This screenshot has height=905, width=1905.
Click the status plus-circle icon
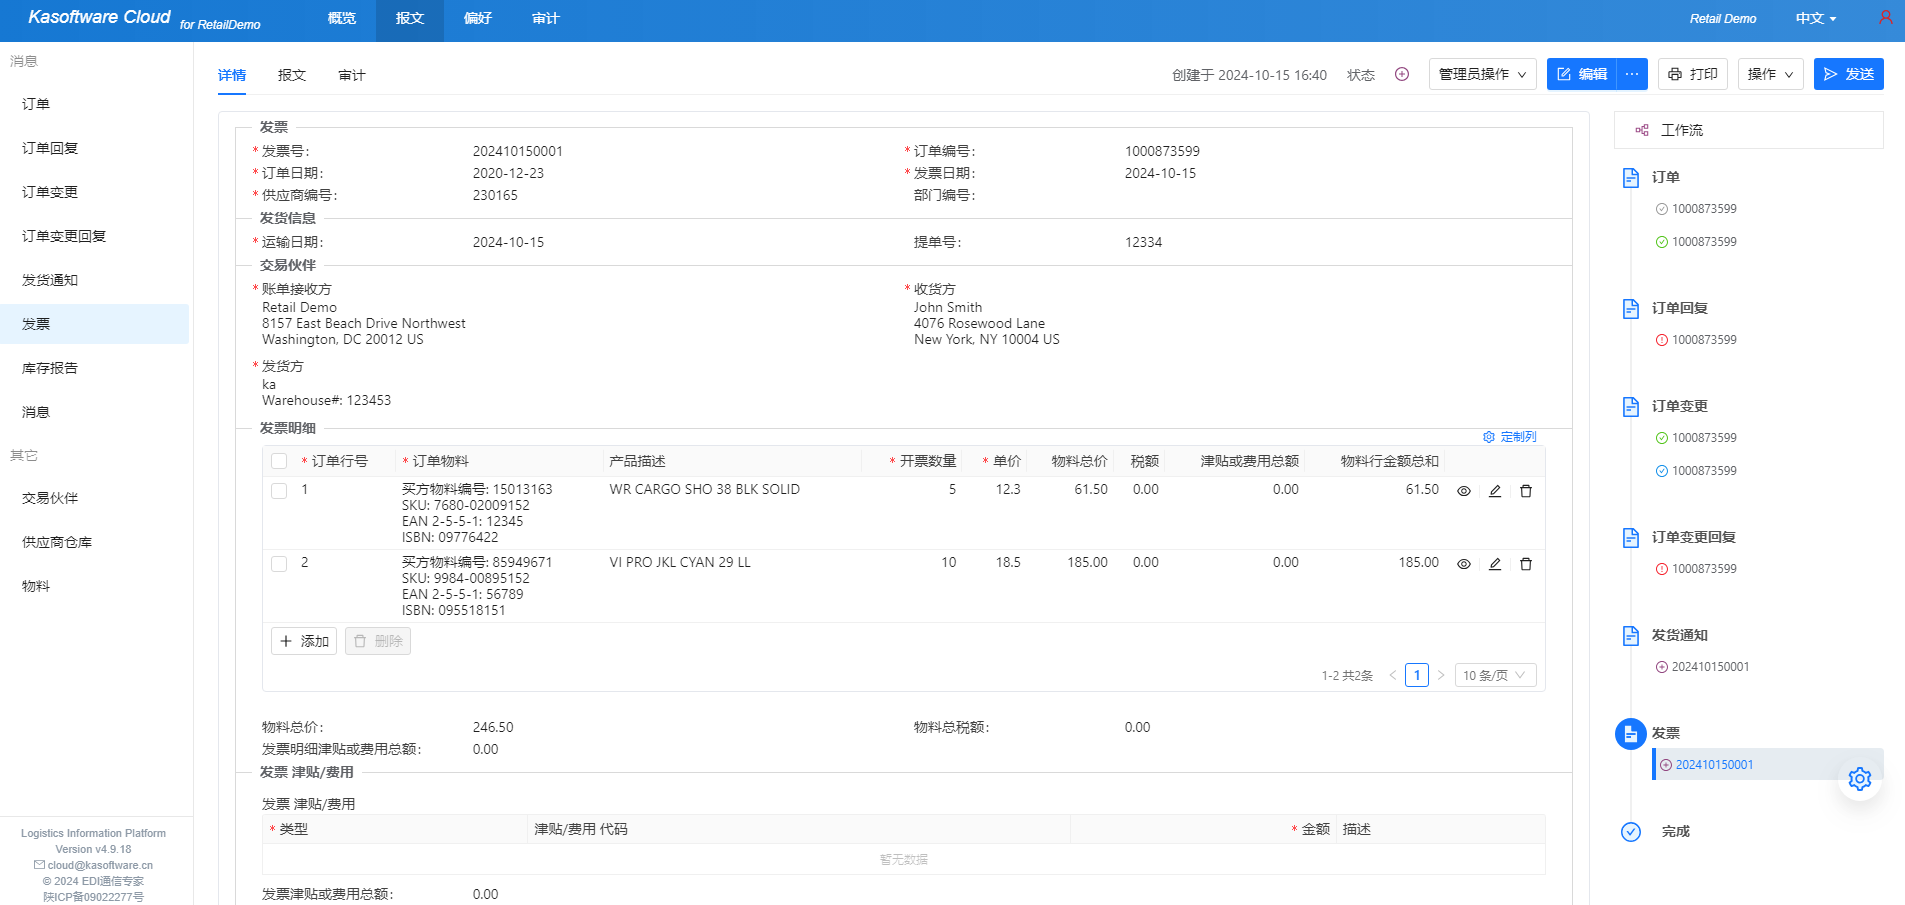pos(1401,74)
